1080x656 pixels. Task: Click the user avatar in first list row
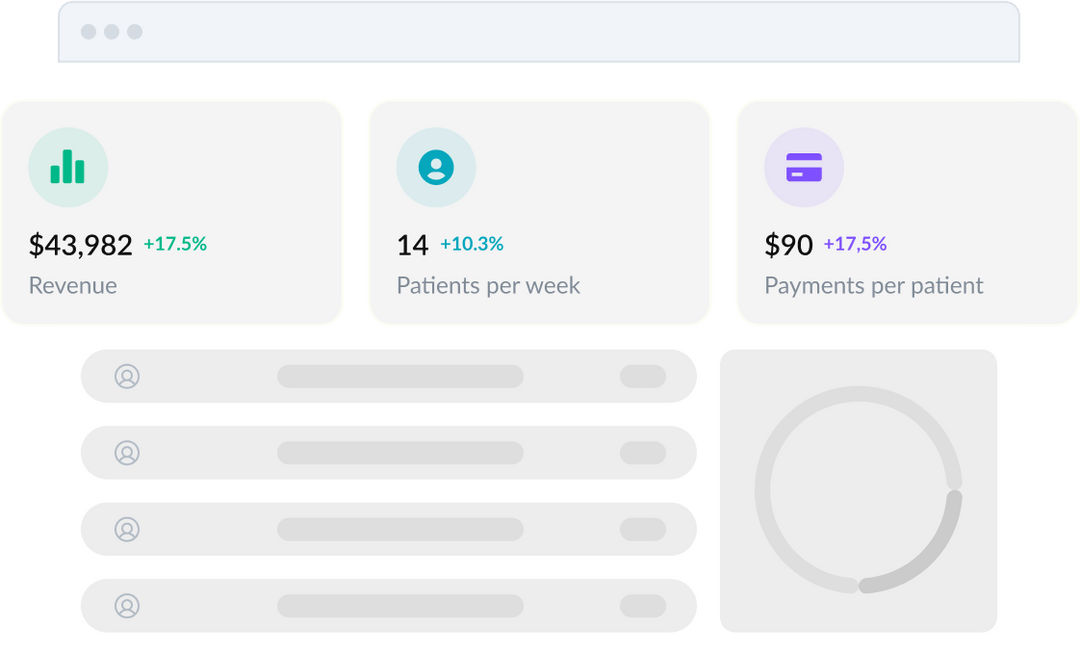[x=127, y=376]
